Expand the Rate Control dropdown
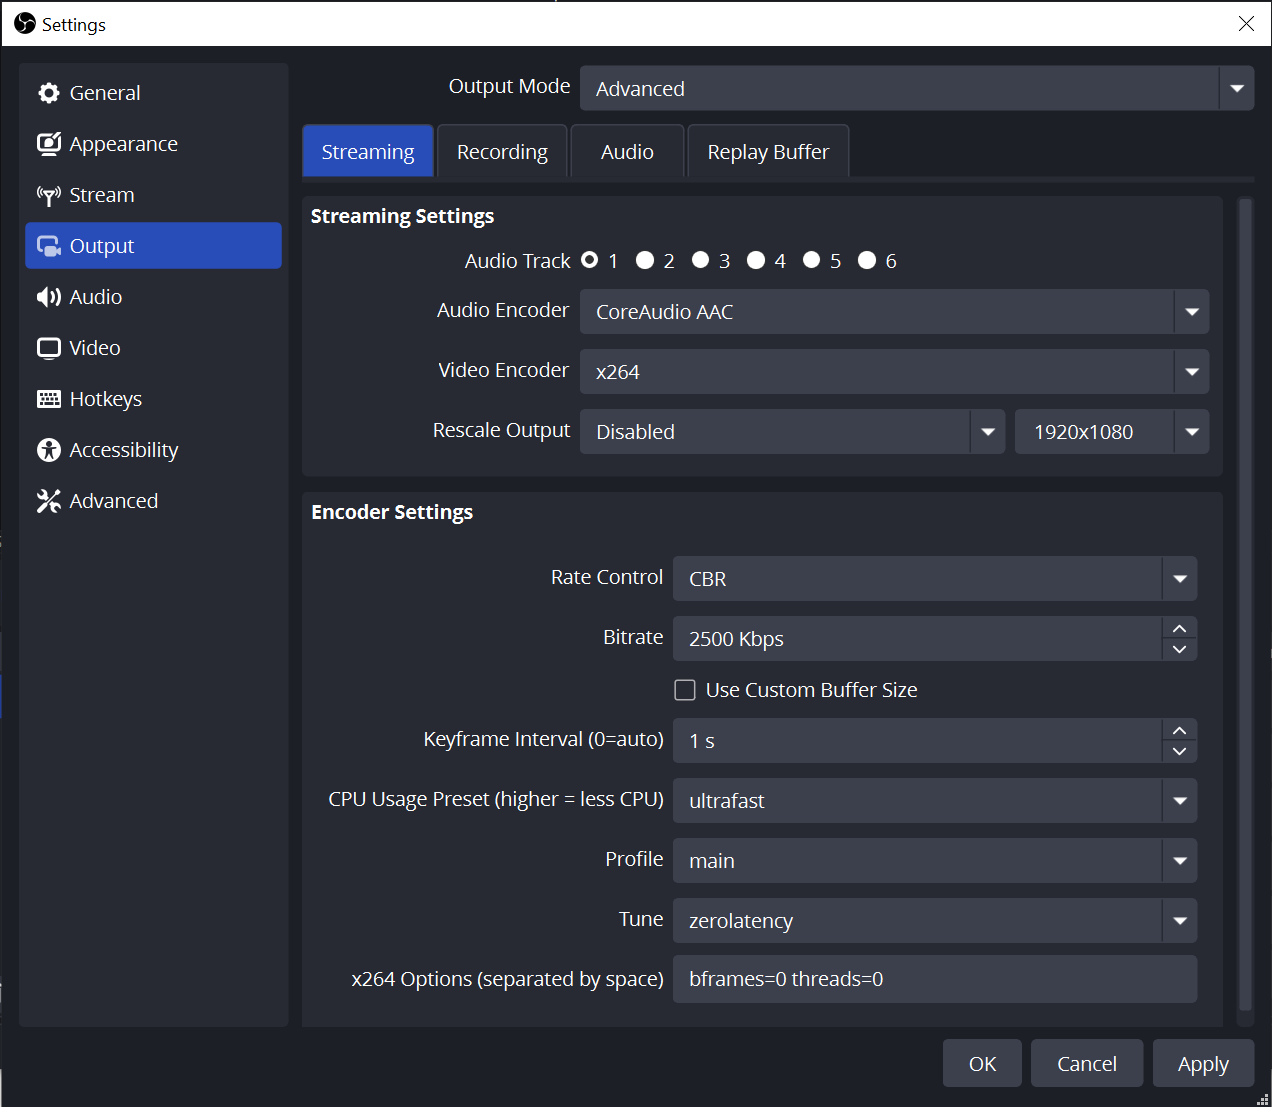Viewport: 1272px width, 1107px height. 935,579
